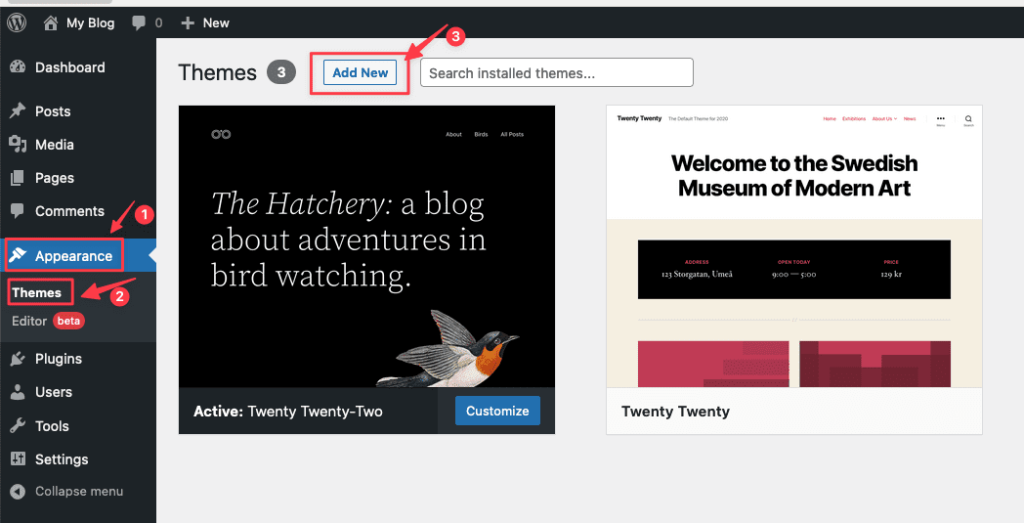
Task: Open the Media library sidebar item
Action: pyautogui.click(x=54, y=145)
